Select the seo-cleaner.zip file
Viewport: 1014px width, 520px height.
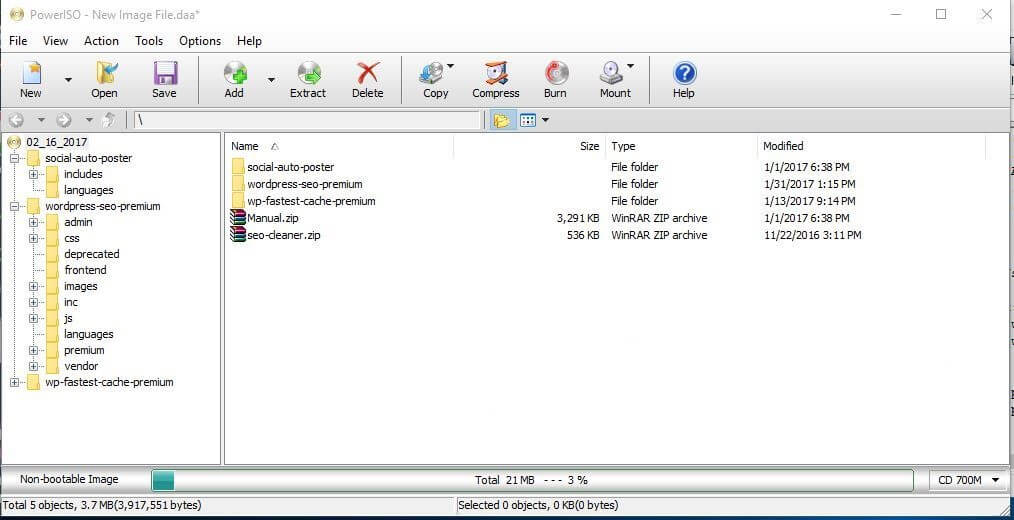pyautogui.click(x=283, y=235)
